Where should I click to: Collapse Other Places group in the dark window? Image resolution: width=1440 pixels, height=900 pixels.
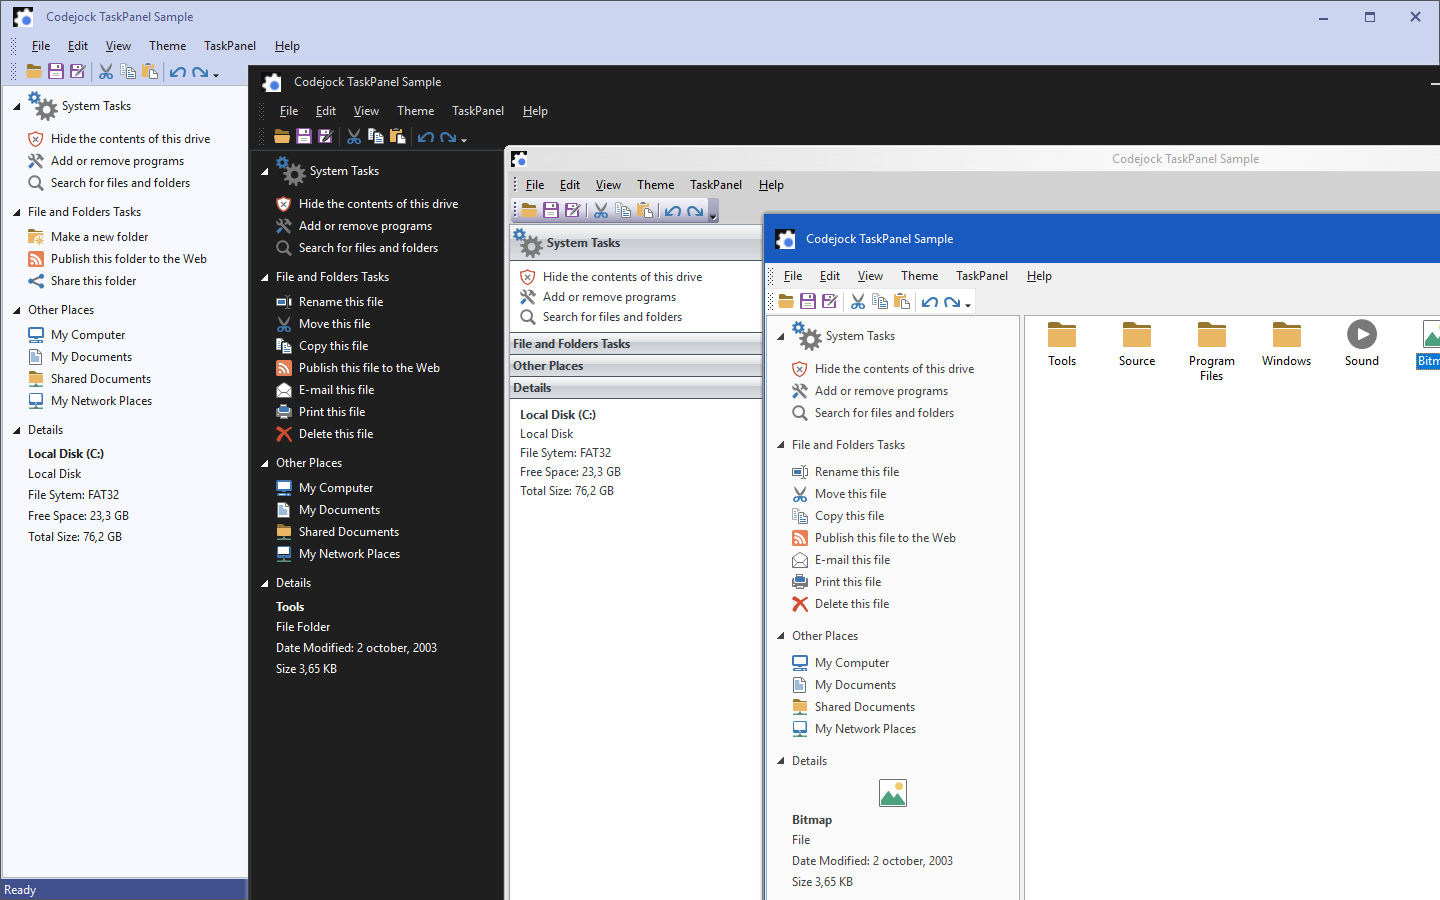(265, 463)
